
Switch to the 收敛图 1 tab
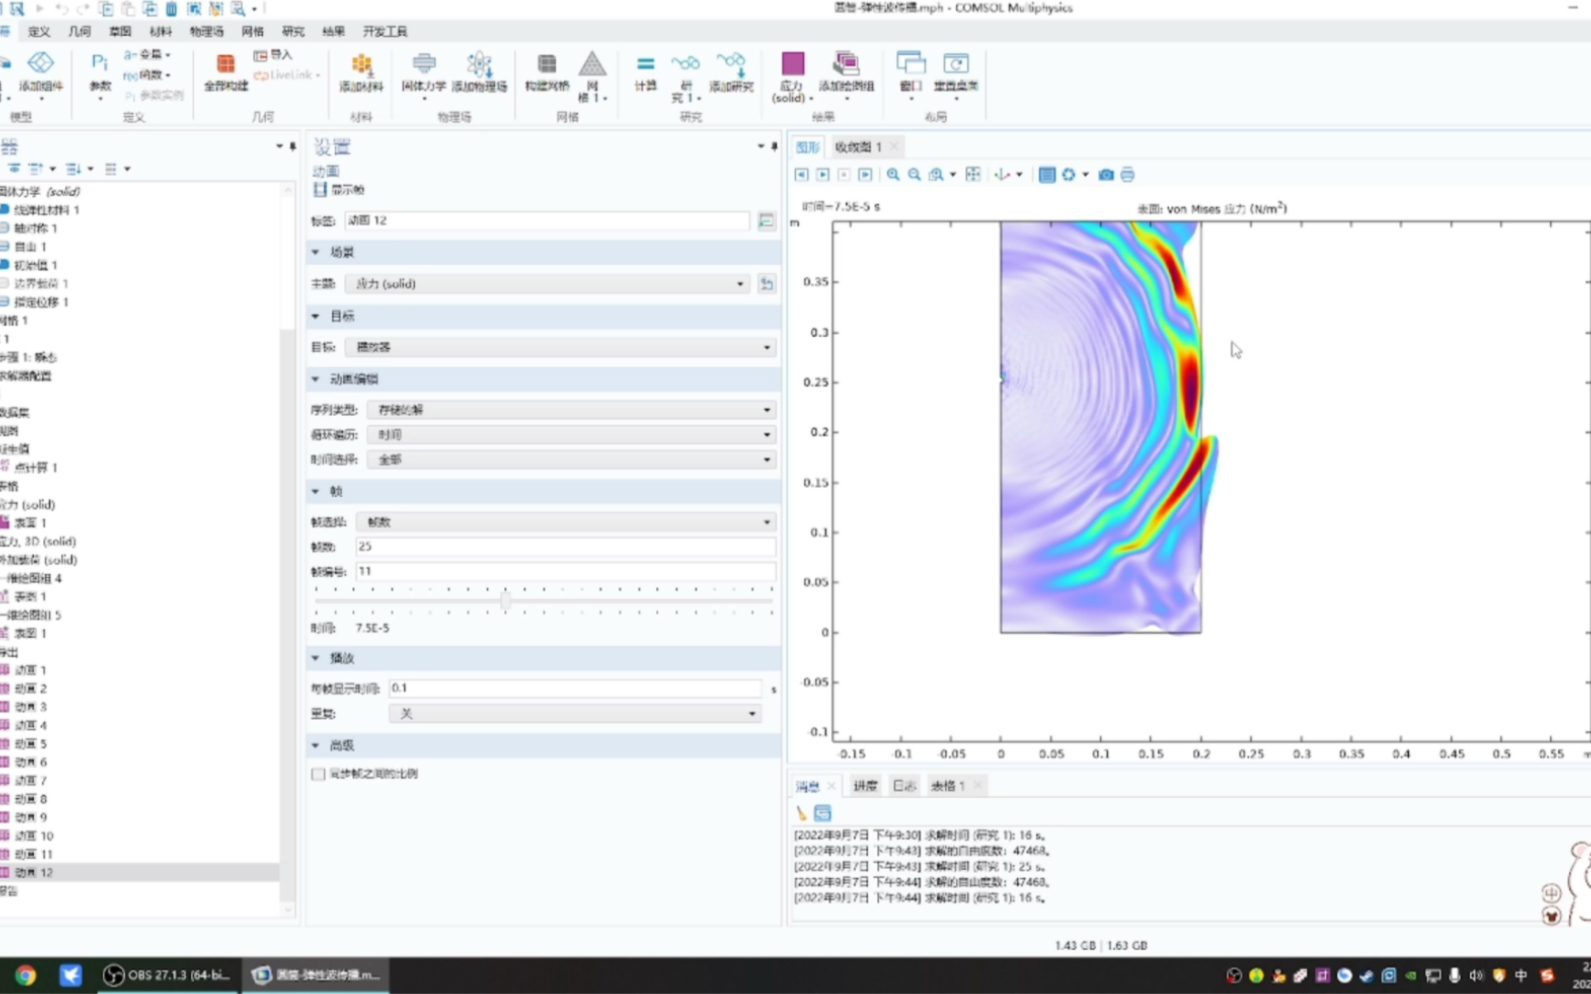tap(858, 147)
